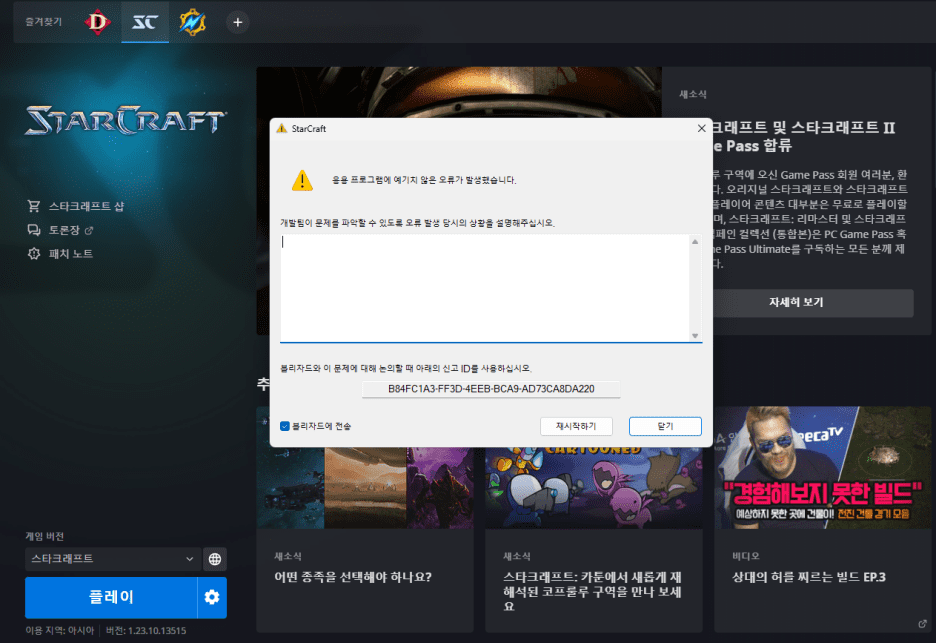Viewport: 936px width, 643px height.
Task: Click the 게임 버전 label
Action: (44, 536)
